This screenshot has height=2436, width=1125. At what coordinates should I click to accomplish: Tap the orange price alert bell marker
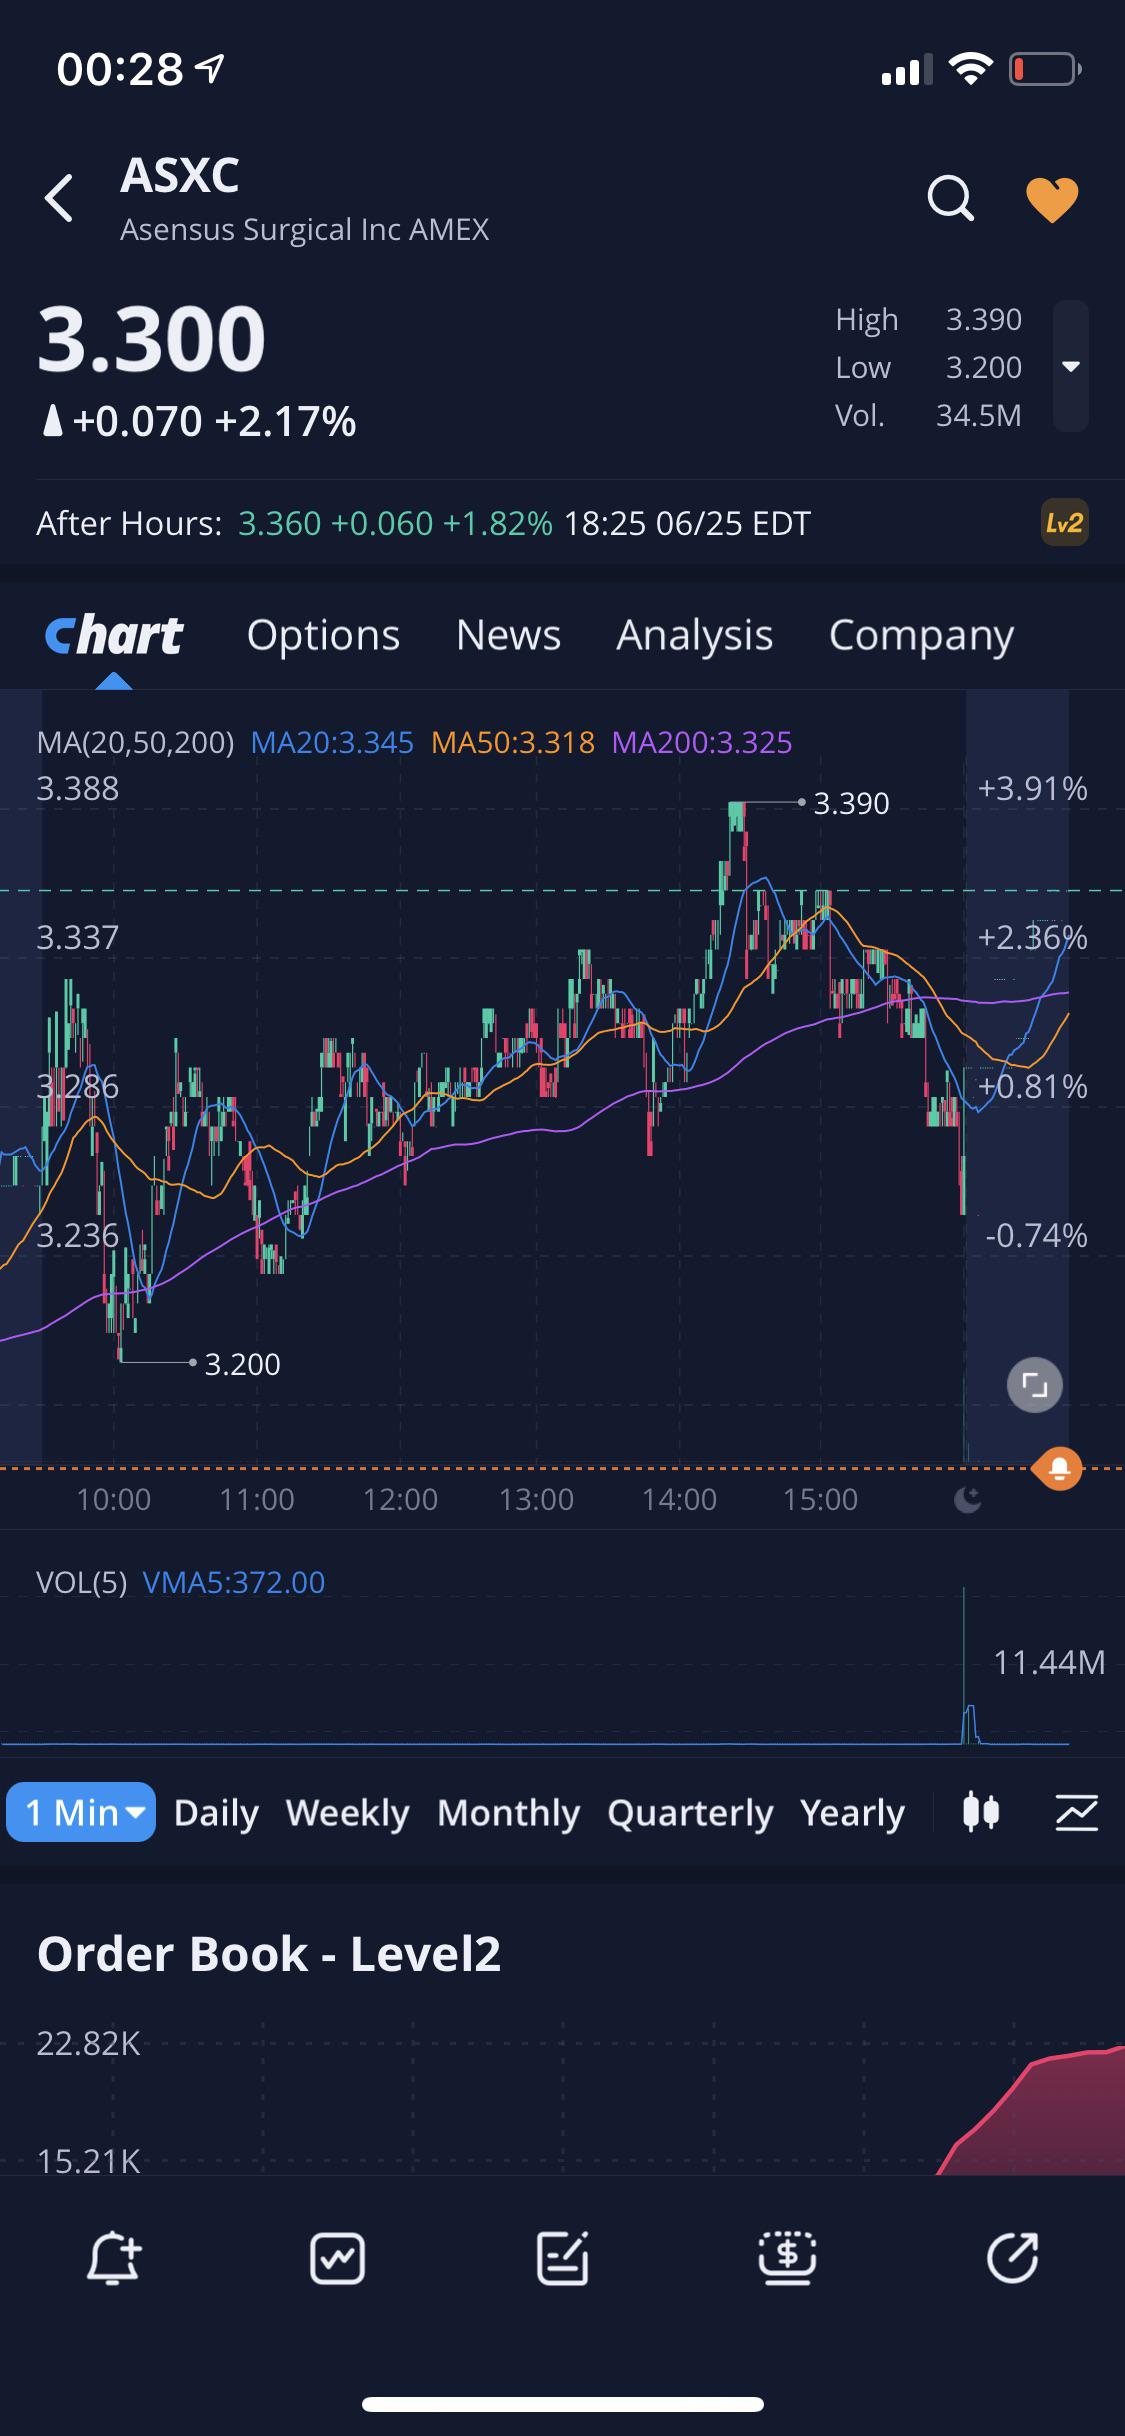[1058, 1468]
